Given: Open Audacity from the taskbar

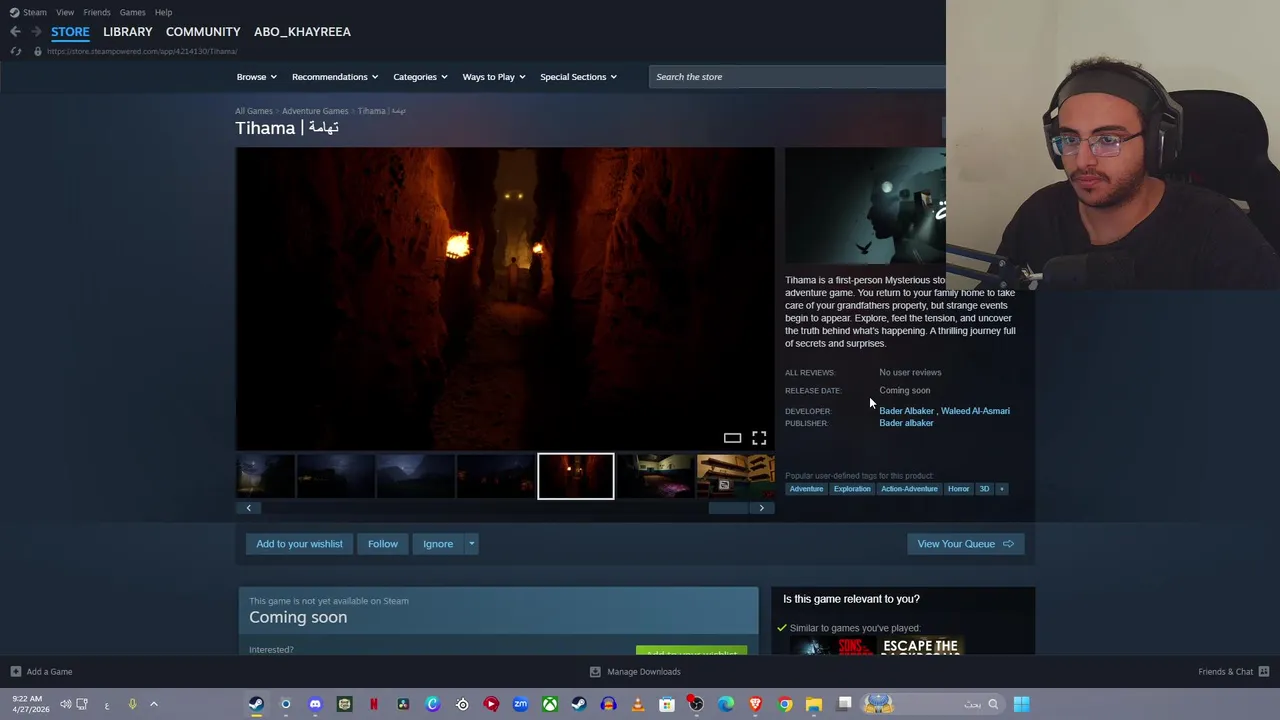Looking at the screenshot, I should pos(608,704).
